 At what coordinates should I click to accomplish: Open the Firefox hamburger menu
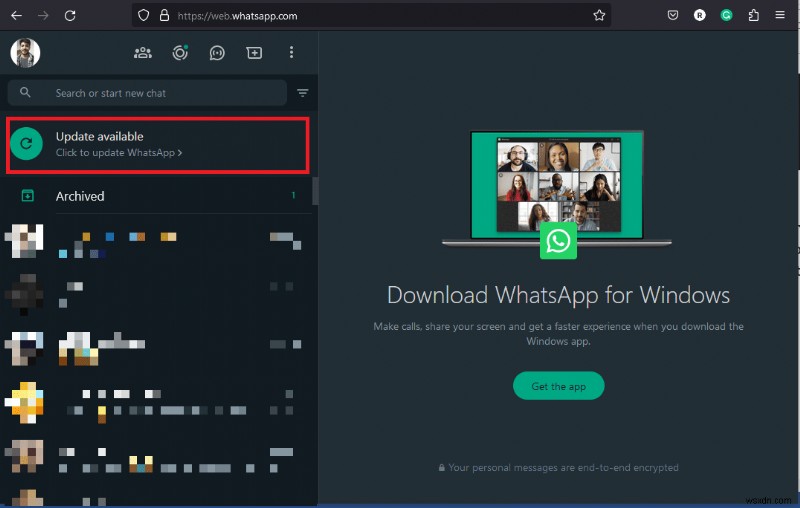point(780,15)
